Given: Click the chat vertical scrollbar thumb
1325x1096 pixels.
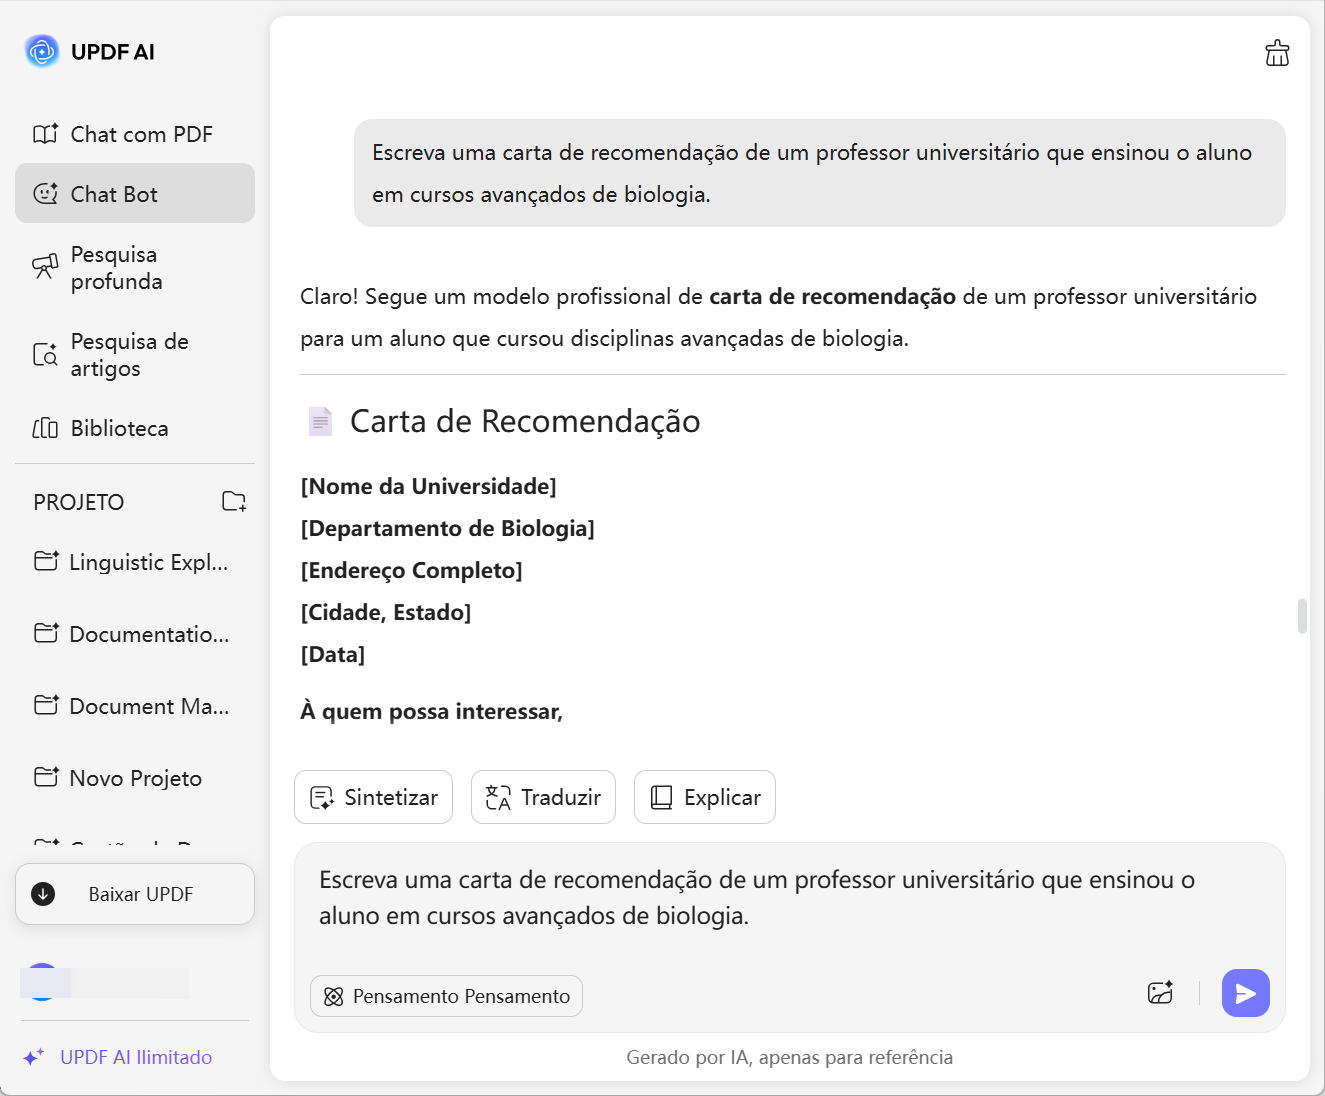Looking at the screenshot, I should point(1302,616).
